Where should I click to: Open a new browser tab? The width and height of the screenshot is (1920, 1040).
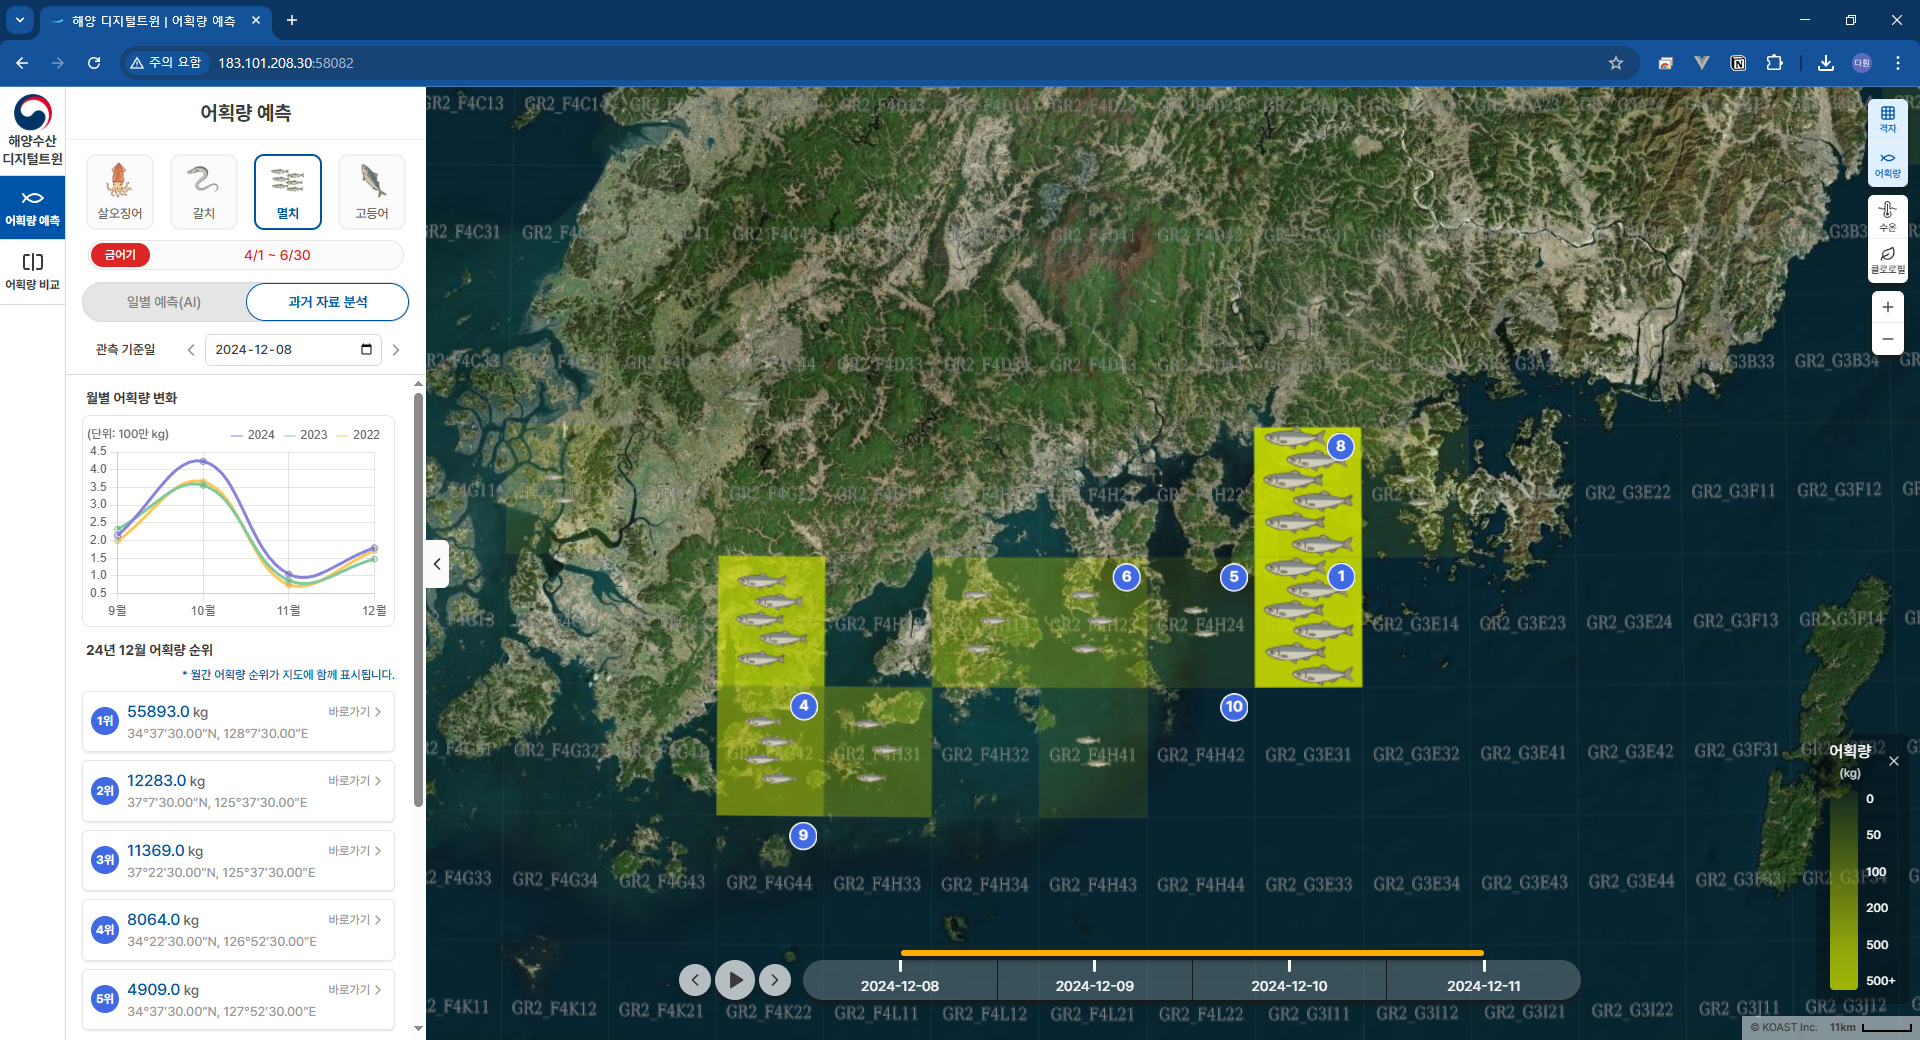click(292, 20)
